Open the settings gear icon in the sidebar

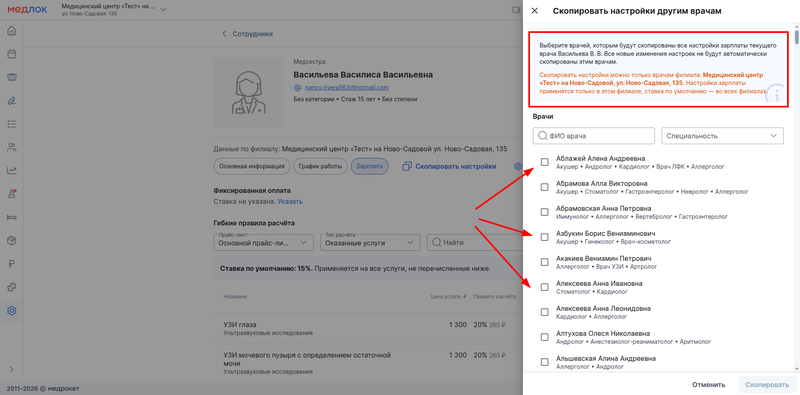12,310
